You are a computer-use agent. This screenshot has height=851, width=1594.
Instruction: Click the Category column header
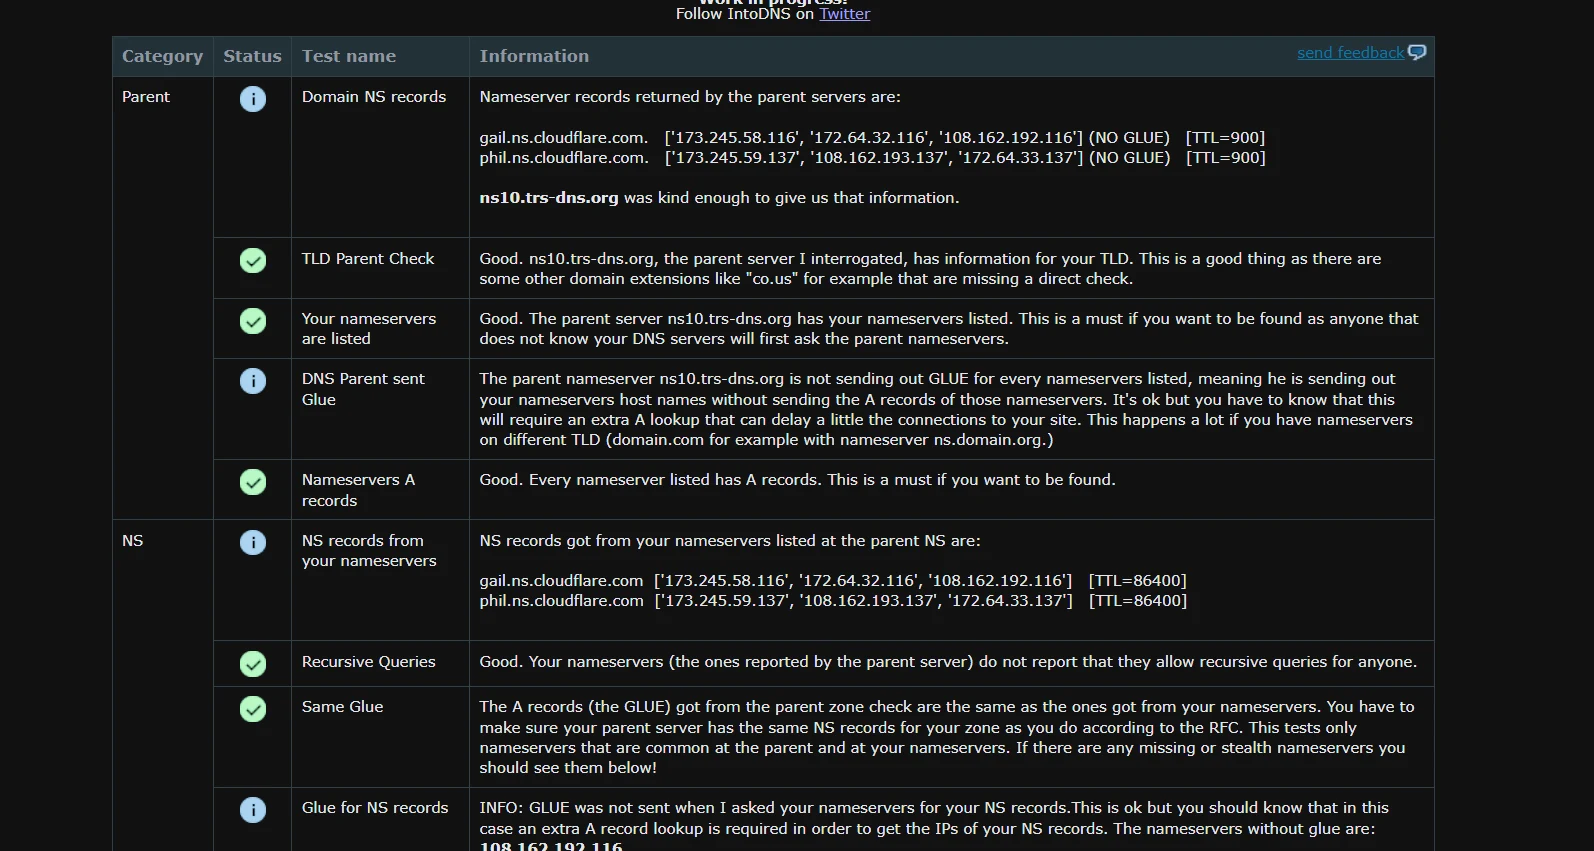(x=162, y=57)
